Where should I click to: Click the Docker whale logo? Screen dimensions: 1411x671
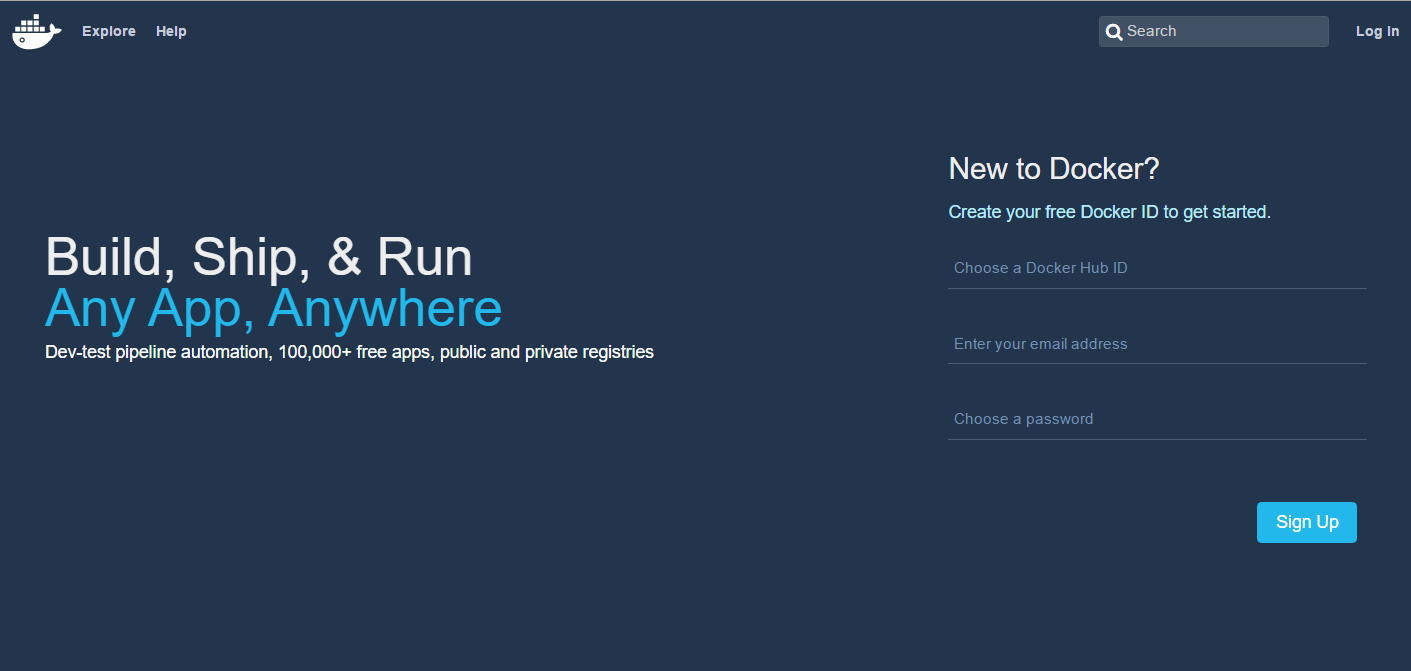tap(37, 32)
